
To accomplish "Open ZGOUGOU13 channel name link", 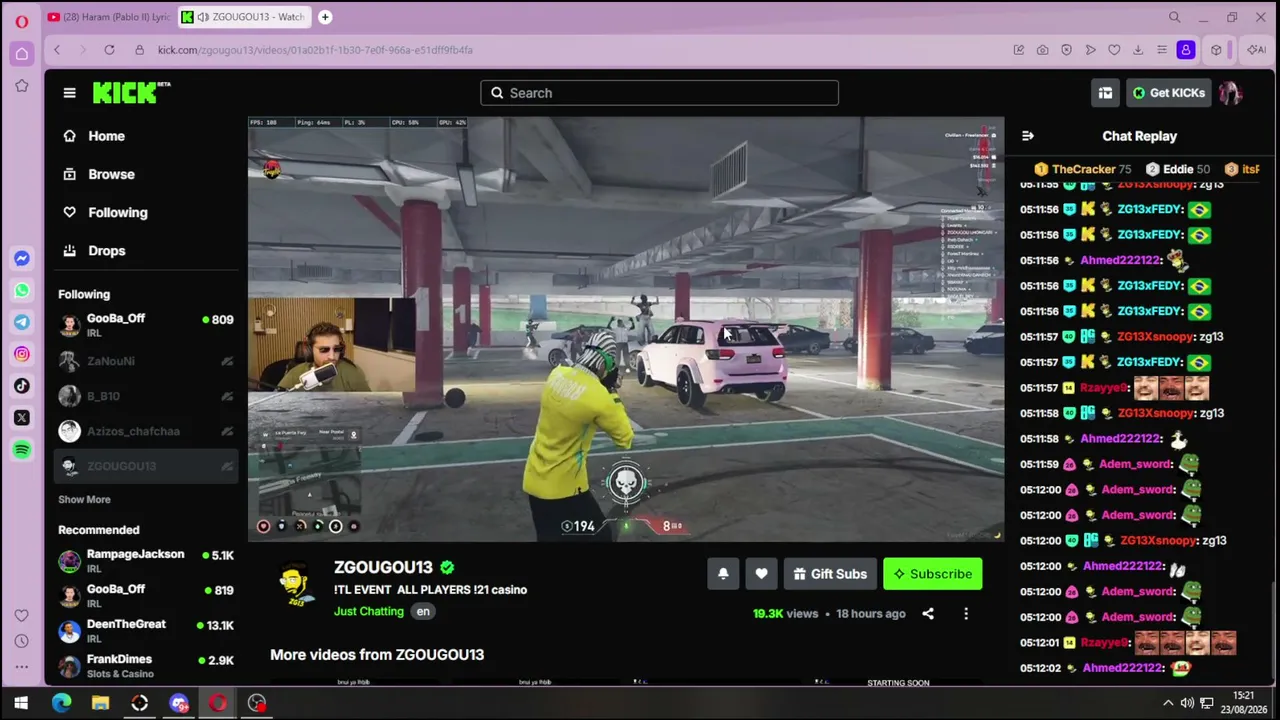I will [383, 567].
